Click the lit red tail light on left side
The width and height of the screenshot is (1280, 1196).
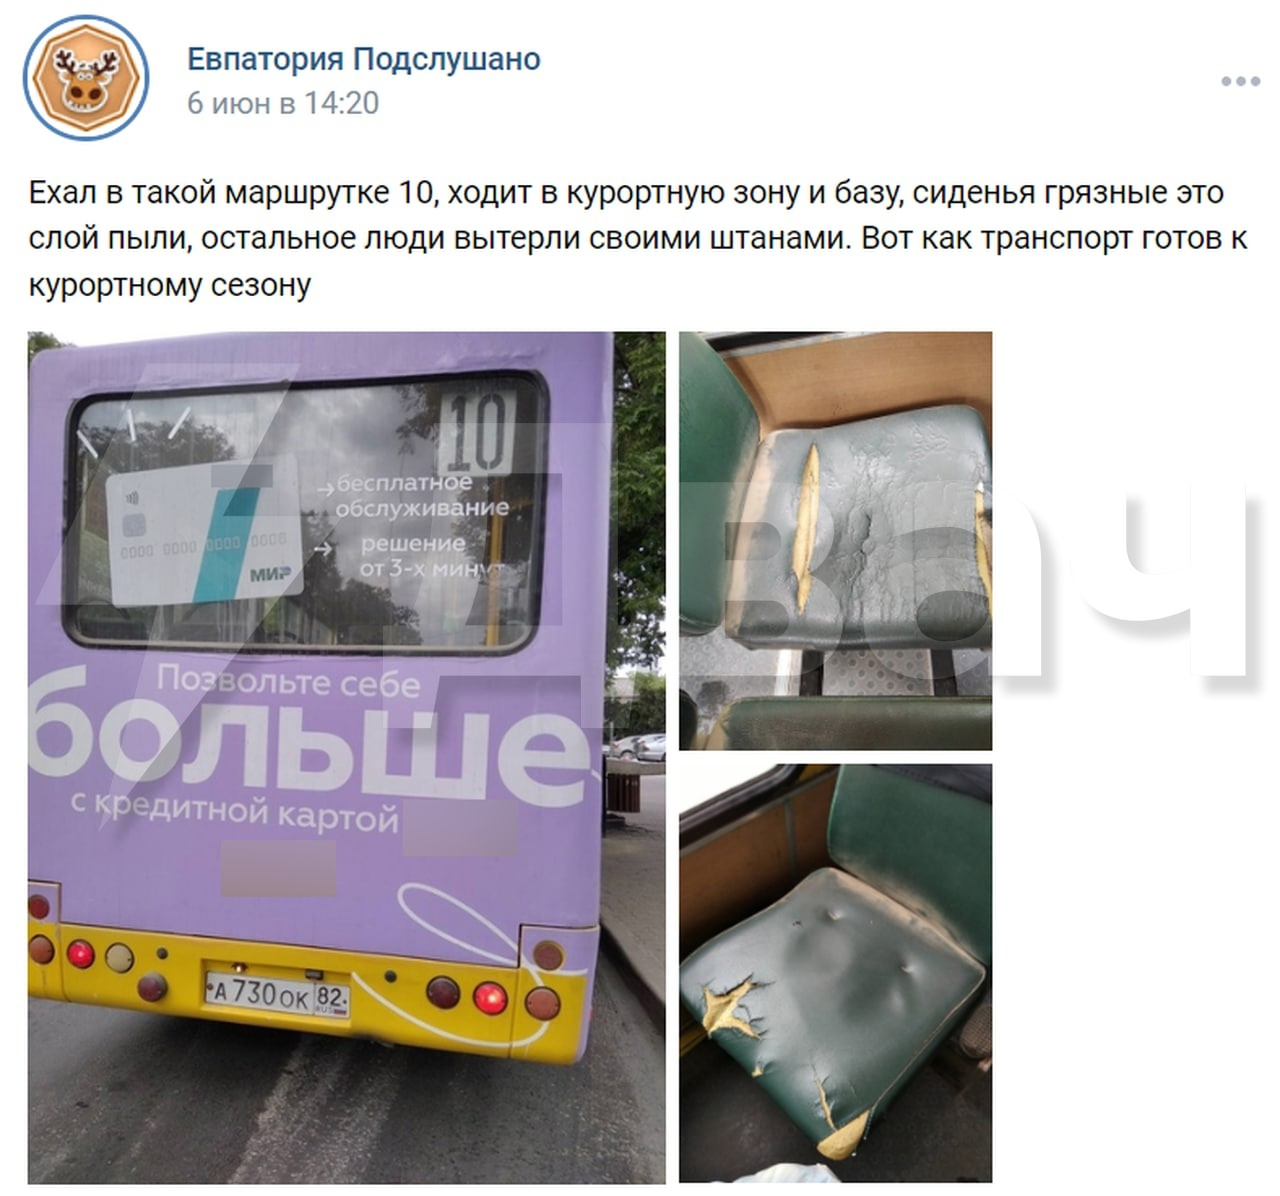(80, 954)
